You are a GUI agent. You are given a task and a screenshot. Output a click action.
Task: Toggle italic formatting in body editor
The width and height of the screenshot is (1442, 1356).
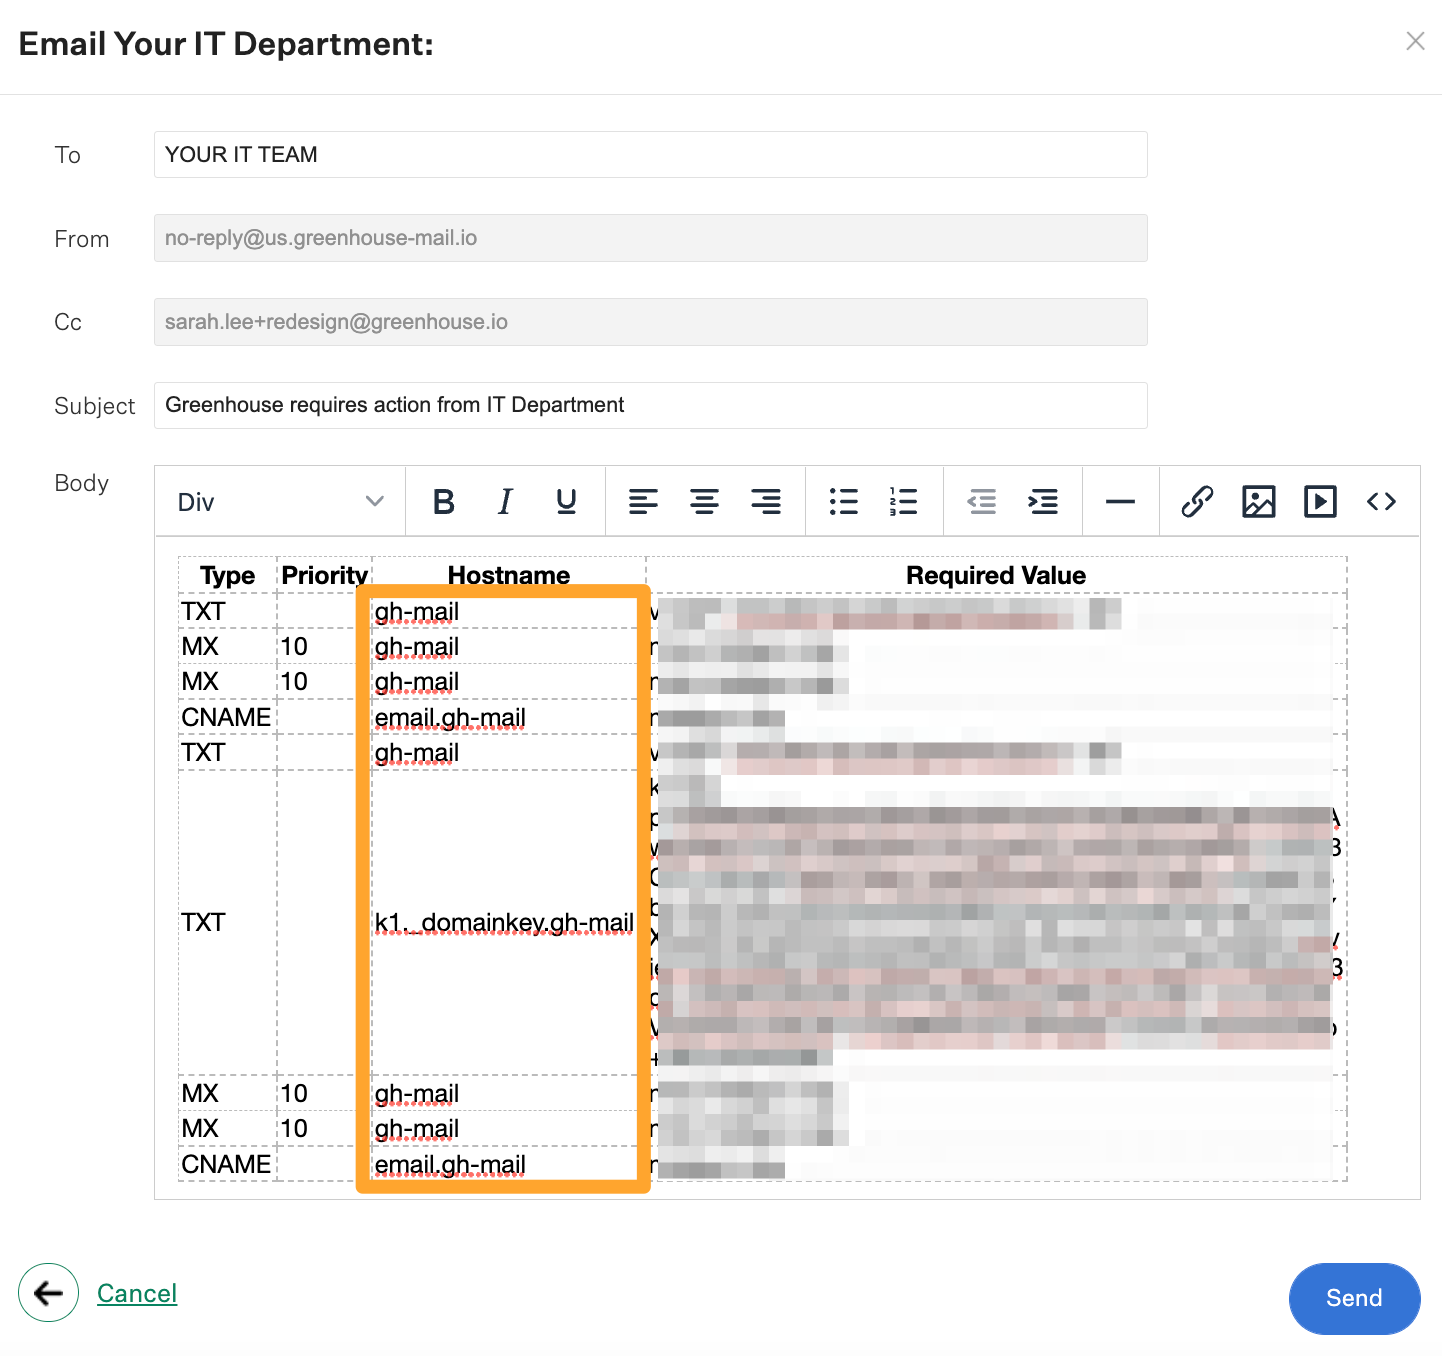coord(505,501)
